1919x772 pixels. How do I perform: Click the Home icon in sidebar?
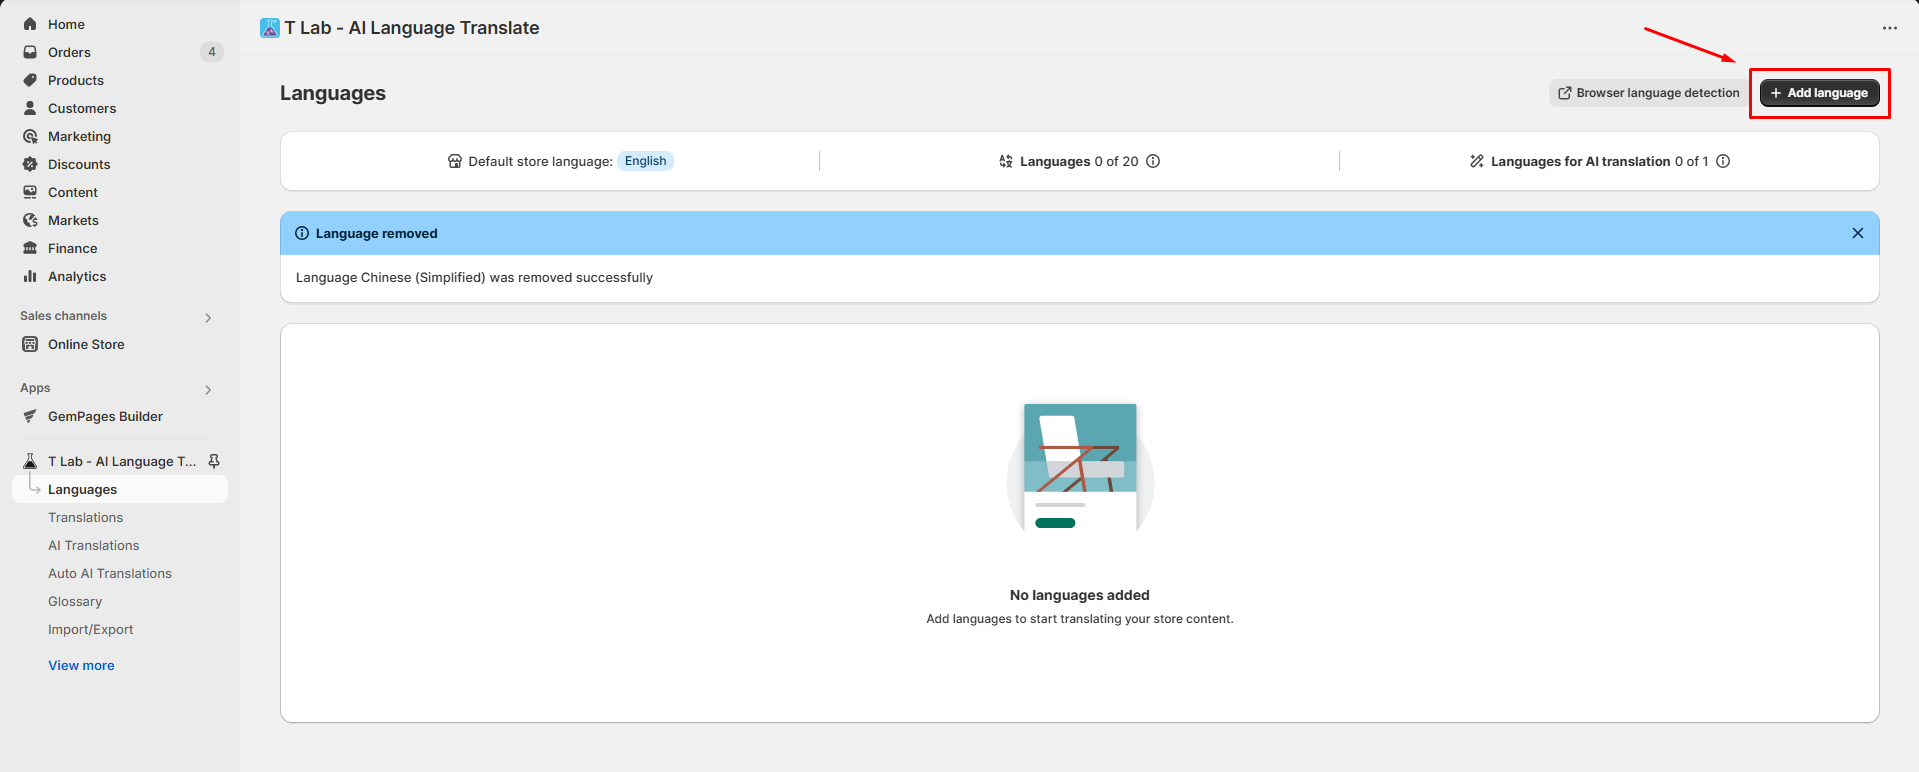(x=30, y=24)
